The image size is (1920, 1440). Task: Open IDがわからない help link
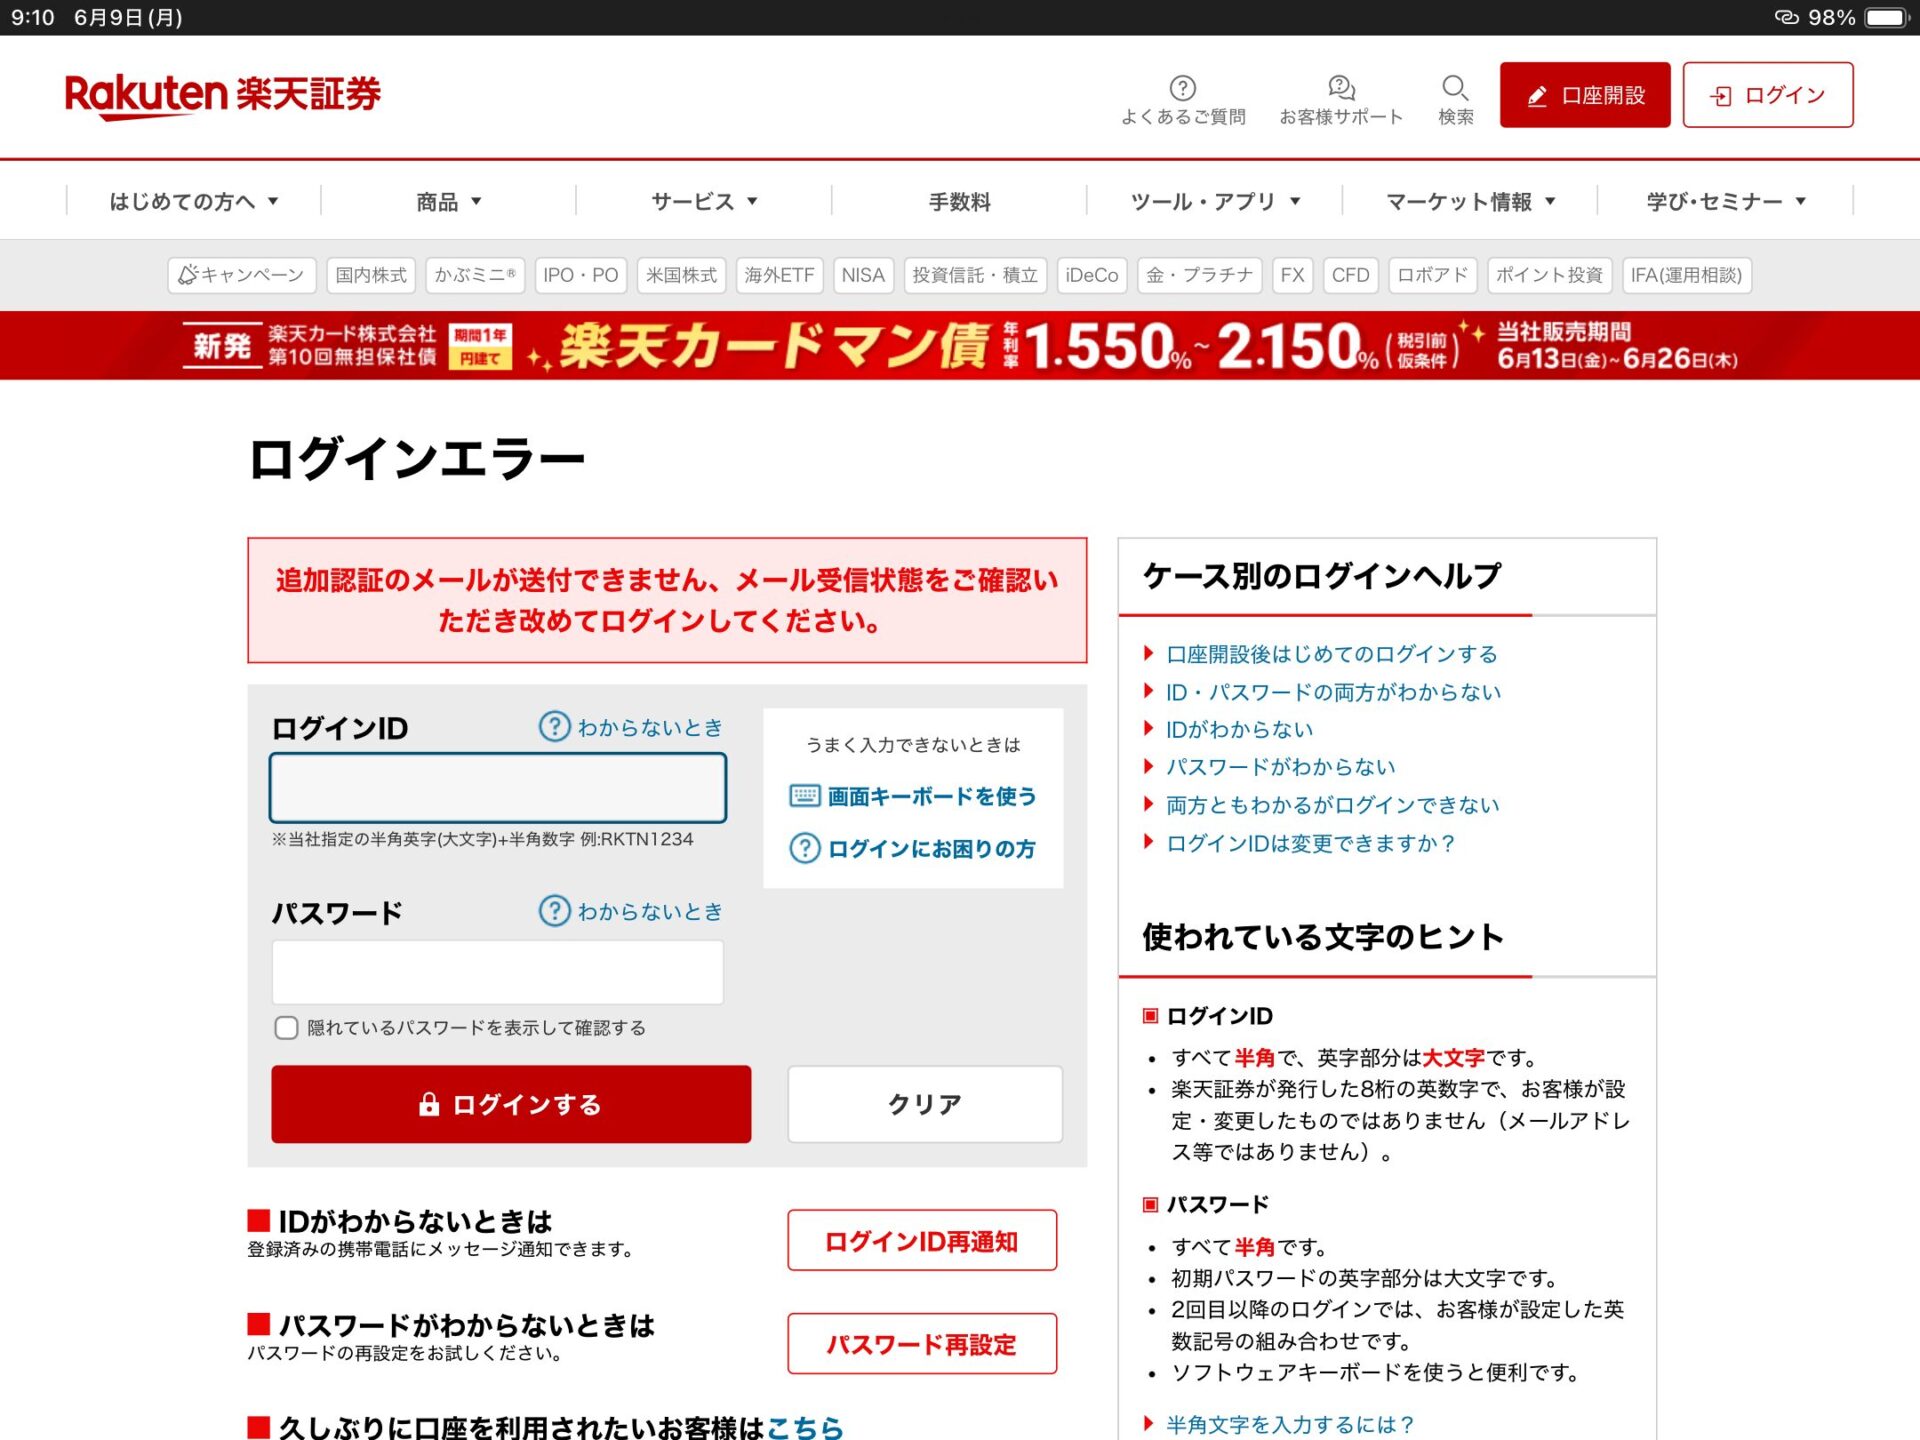(x=1239, y=729)
